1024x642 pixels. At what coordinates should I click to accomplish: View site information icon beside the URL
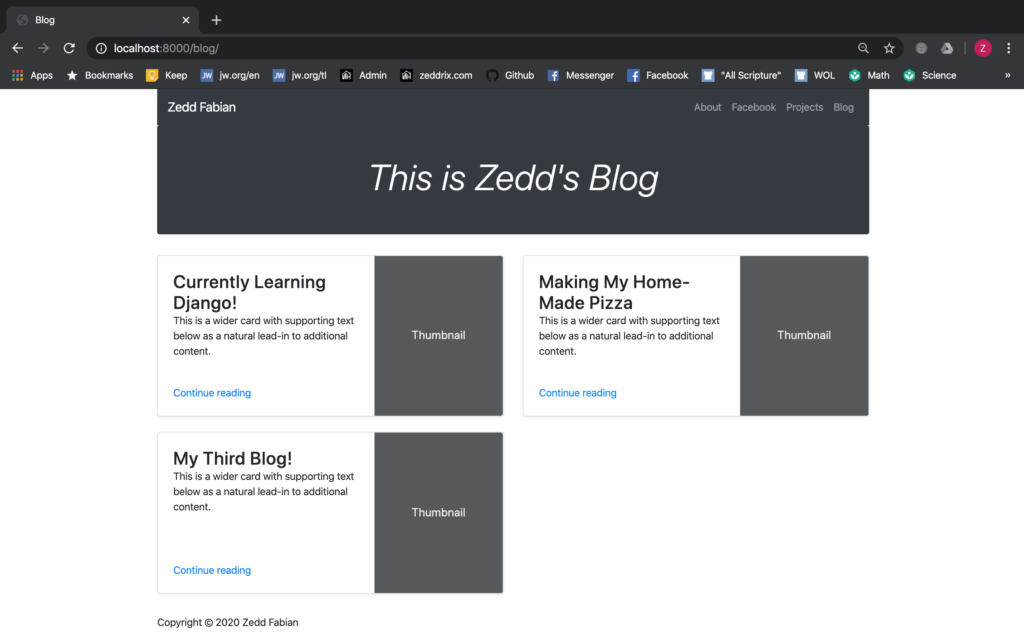tap(101, 48)
